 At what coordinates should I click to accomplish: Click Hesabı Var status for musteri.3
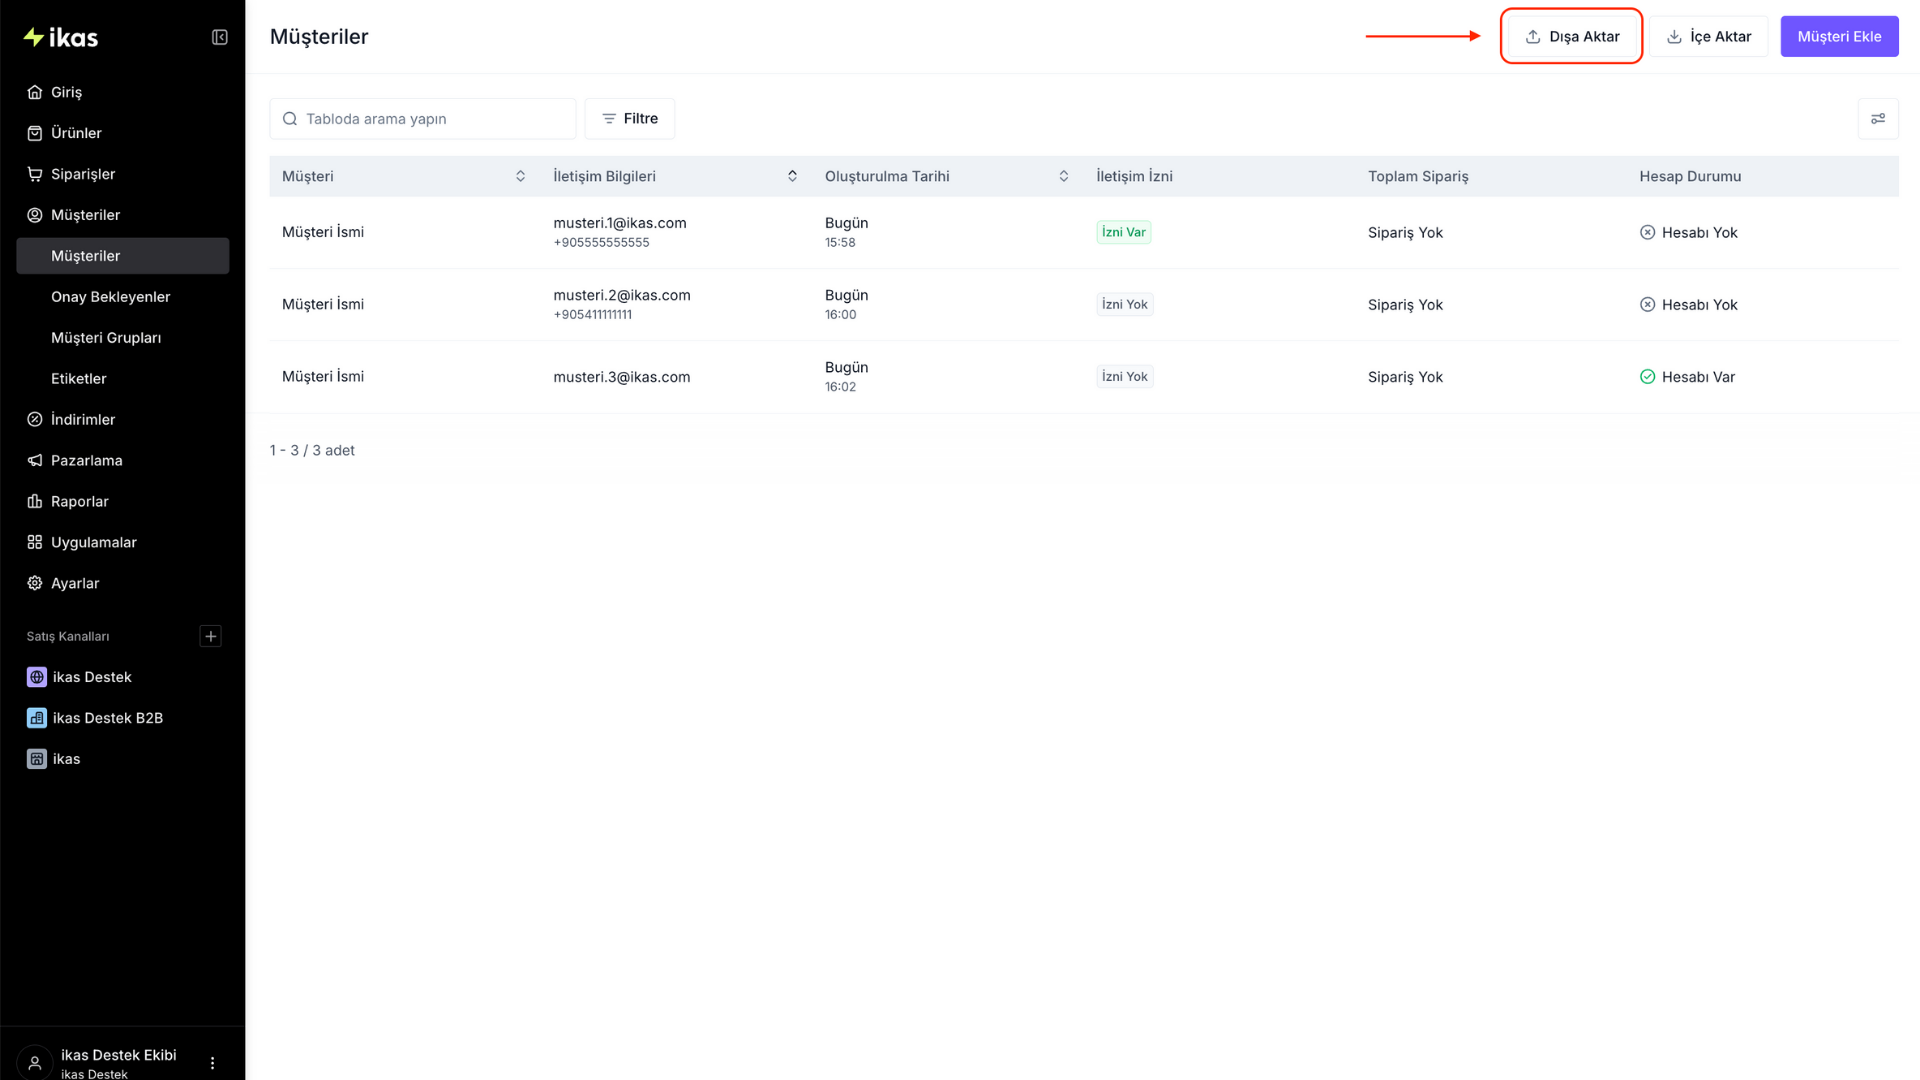[x=1687, y=377]
